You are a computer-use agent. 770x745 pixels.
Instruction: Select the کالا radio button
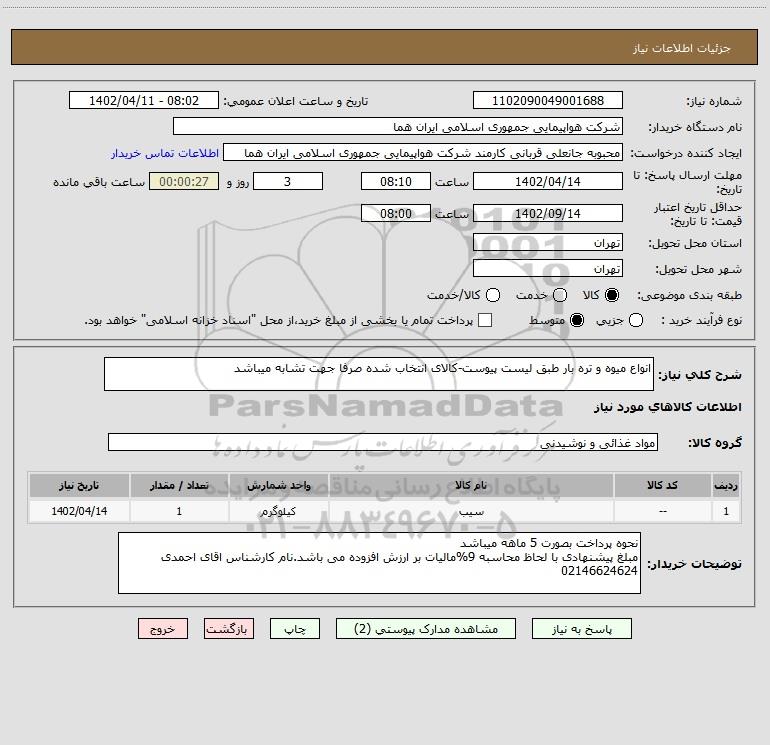pos(612,295)
